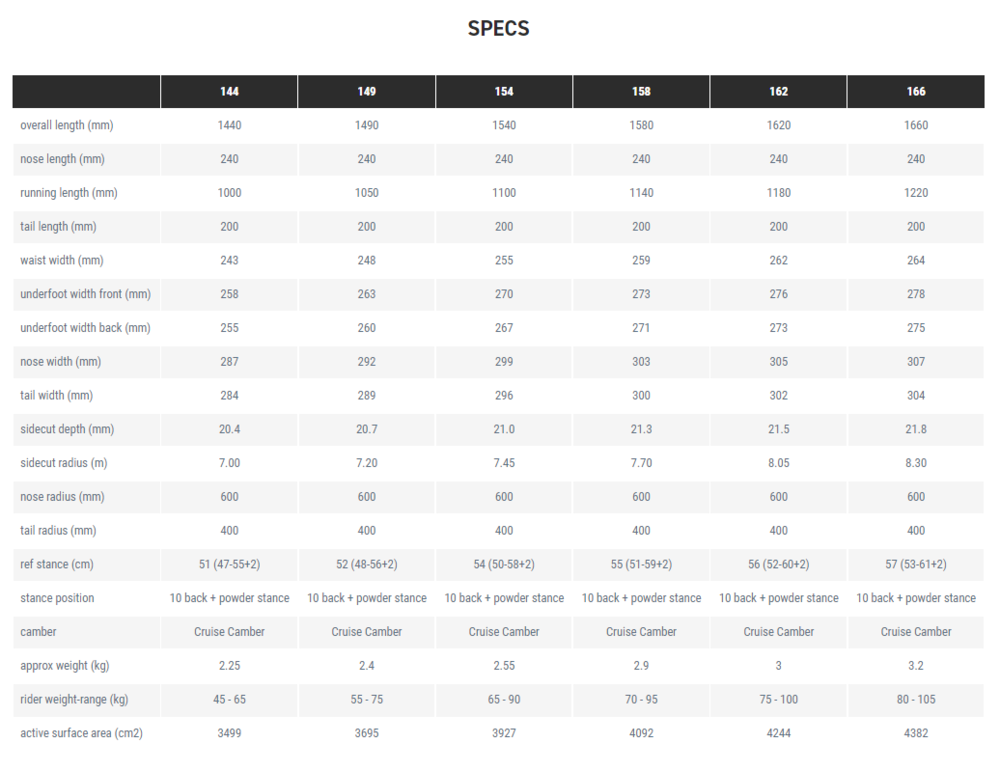Click the 65 - 90 rider weight cell

(504, 700)
